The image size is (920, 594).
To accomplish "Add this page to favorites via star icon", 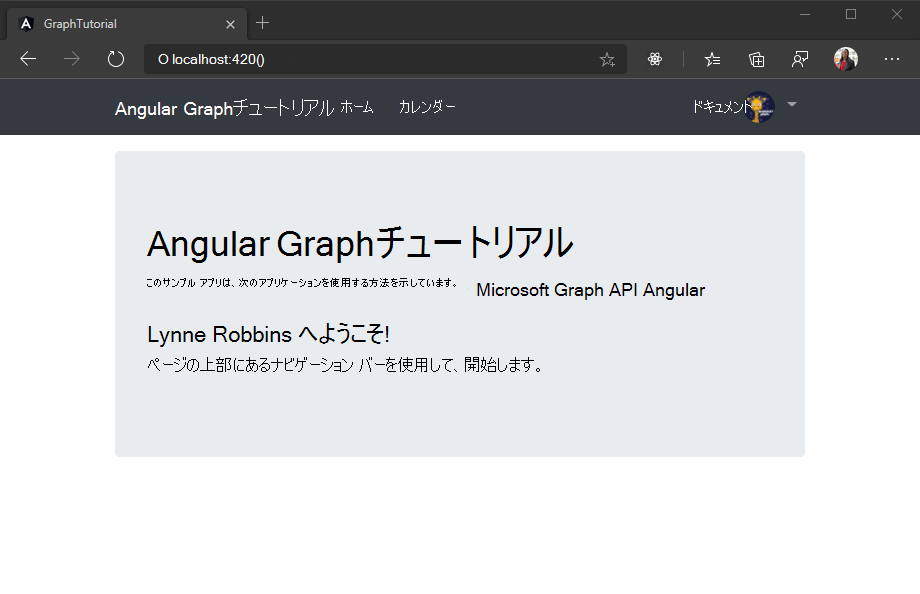I will [607, 59].
